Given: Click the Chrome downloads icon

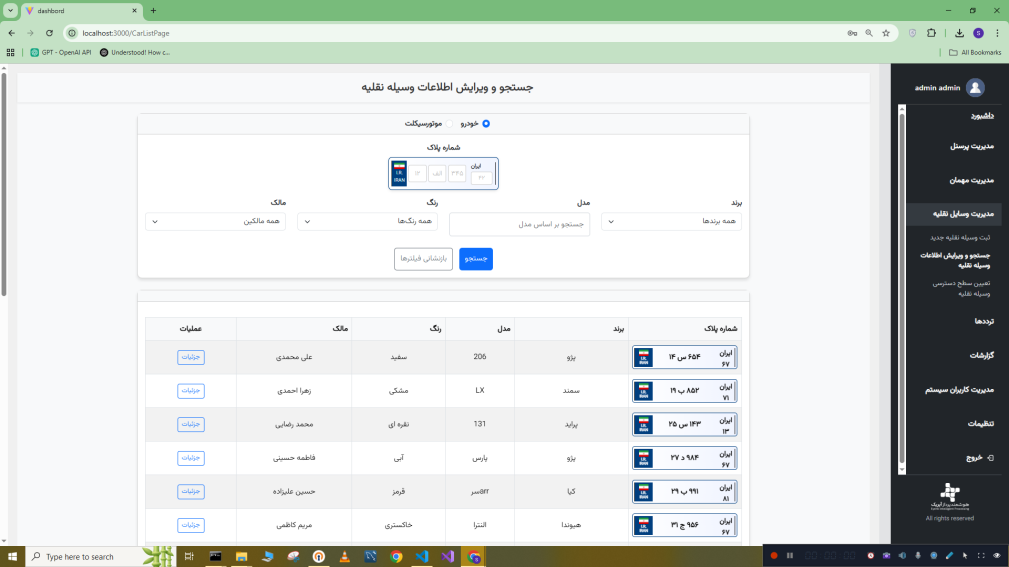Looking at the screenshot, I should (x=959, y=33).
